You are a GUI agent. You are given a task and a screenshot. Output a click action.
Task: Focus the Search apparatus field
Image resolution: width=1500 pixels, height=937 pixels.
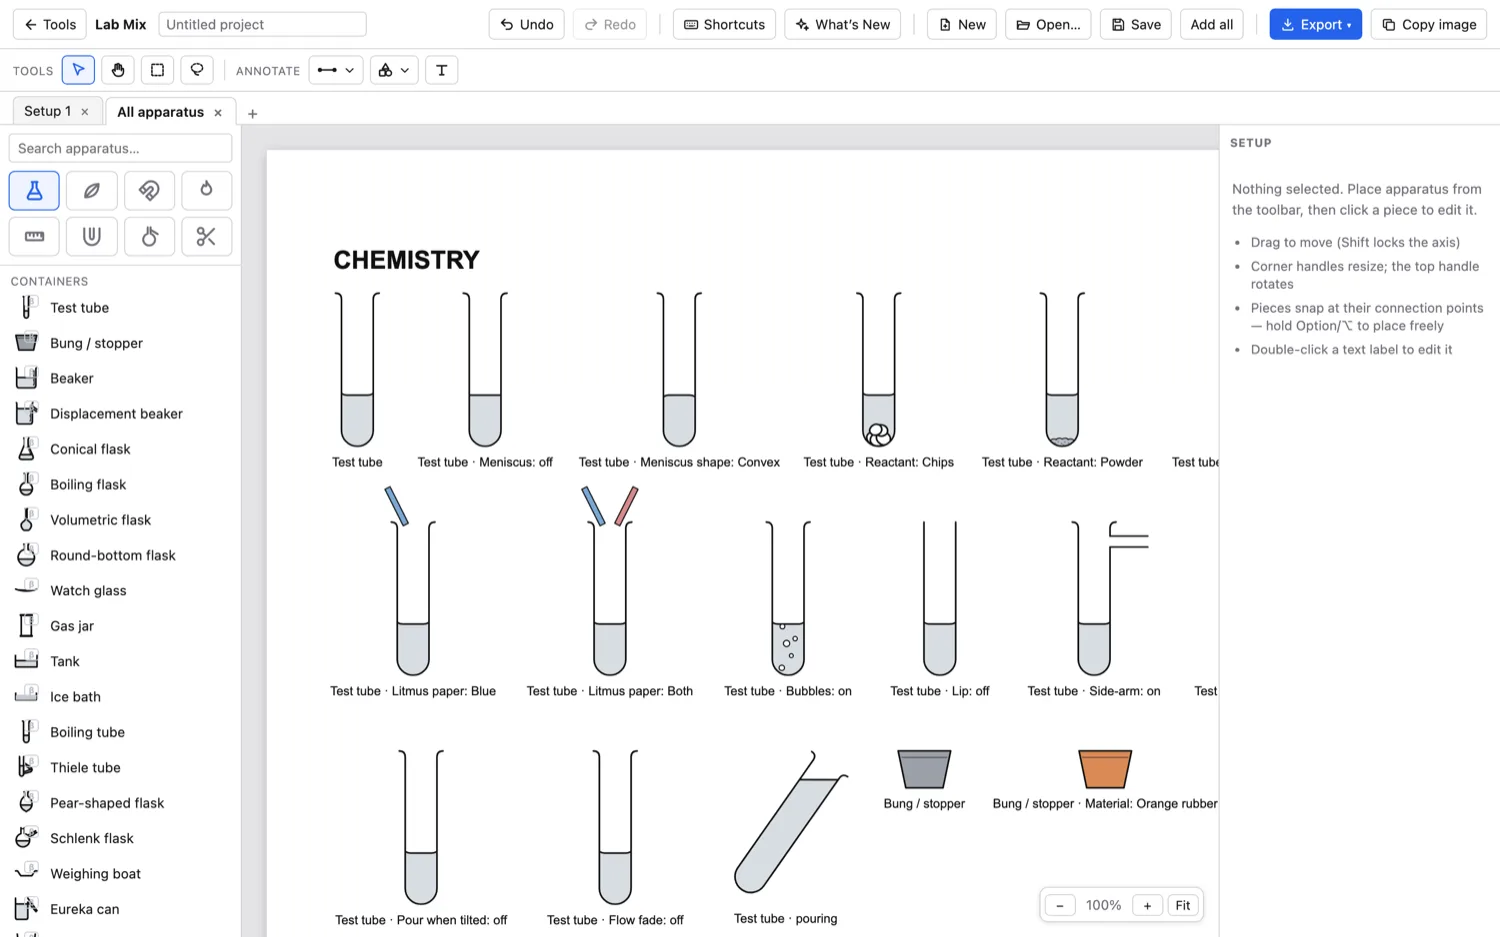point(120,148)
